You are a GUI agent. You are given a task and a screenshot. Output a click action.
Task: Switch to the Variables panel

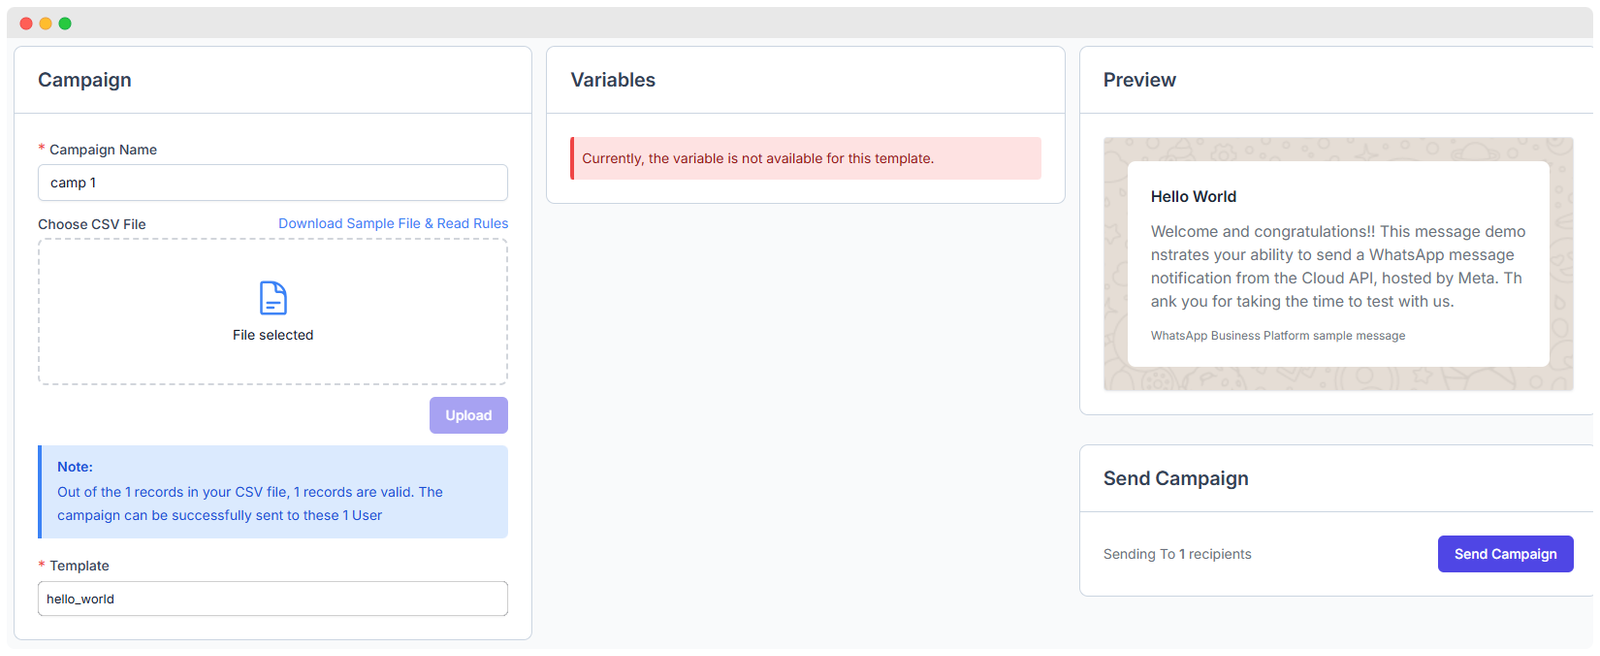[x=613, y=79]
